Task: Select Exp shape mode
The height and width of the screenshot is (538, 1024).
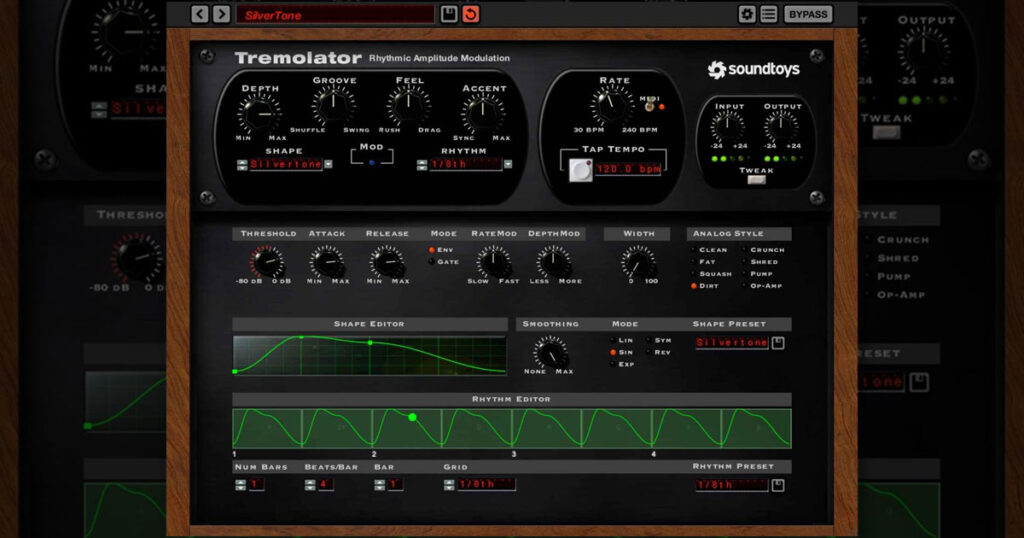Action: click(613, 364)
